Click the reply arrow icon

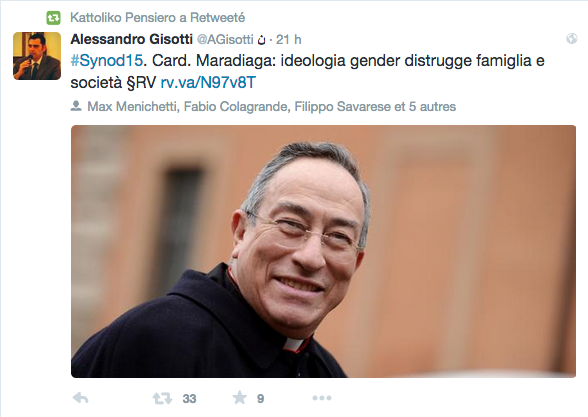pos(81,398)
